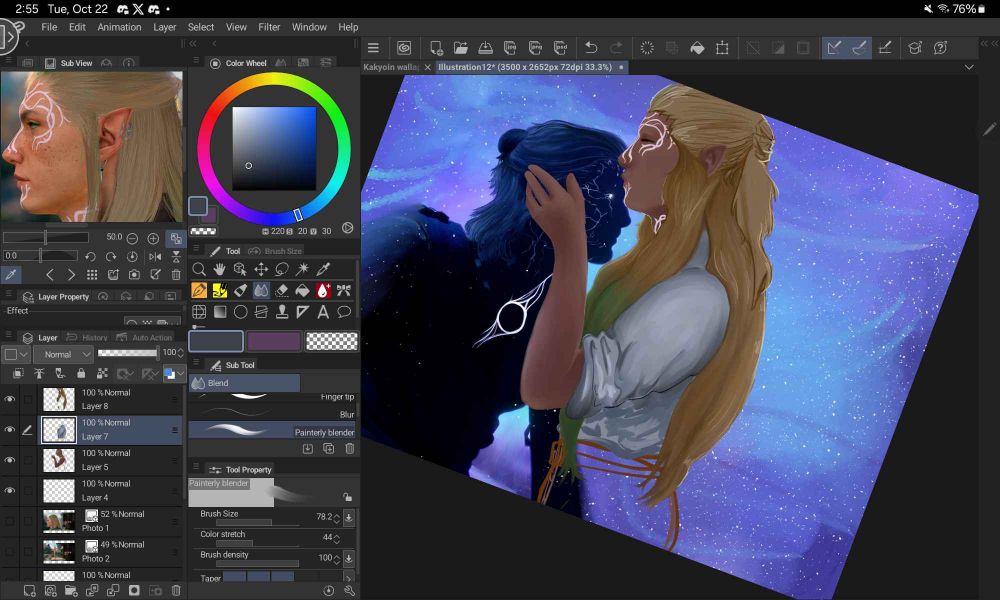This screenshot has height=600, width=1000.
Task: Tap the Undo arrow in the top toolbar
Action: click(590, 46)
